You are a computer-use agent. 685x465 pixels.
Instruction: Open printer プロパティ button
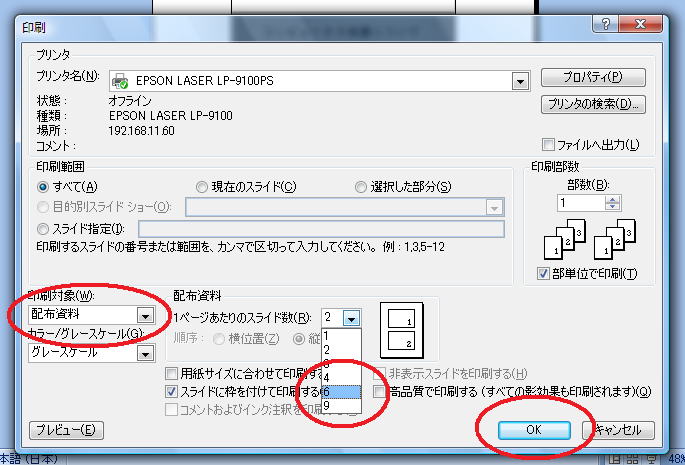[x=593, y=77]
